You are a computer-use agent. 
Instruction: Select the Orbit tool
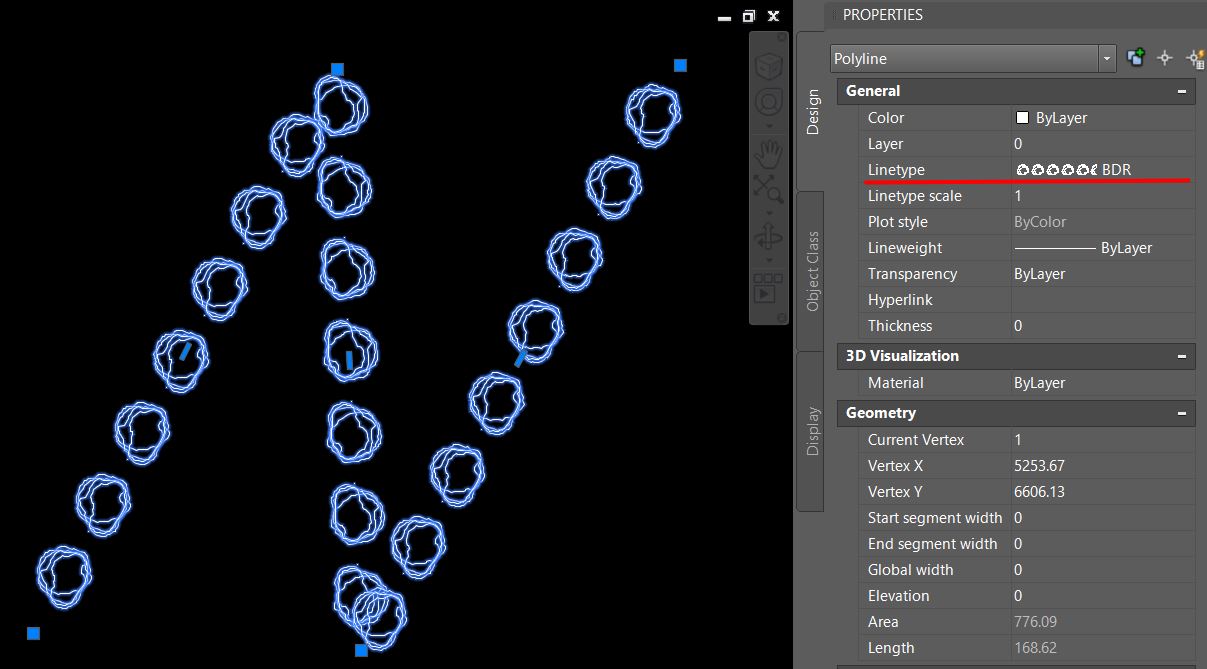point(768,238)
